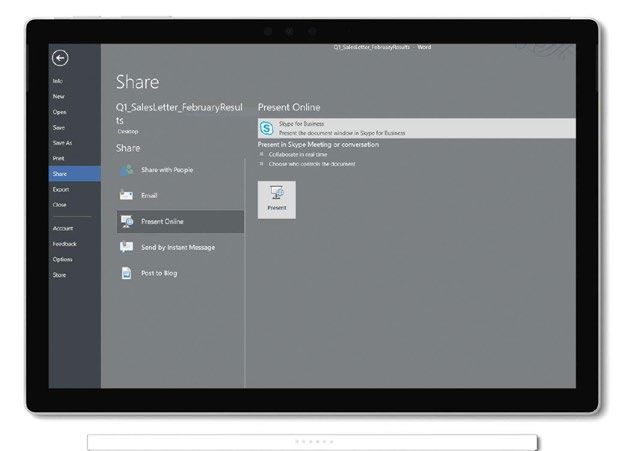Viewport: 624px width, 451px height.
Task: Click the Desktop location text
Action: click(128, 132)
